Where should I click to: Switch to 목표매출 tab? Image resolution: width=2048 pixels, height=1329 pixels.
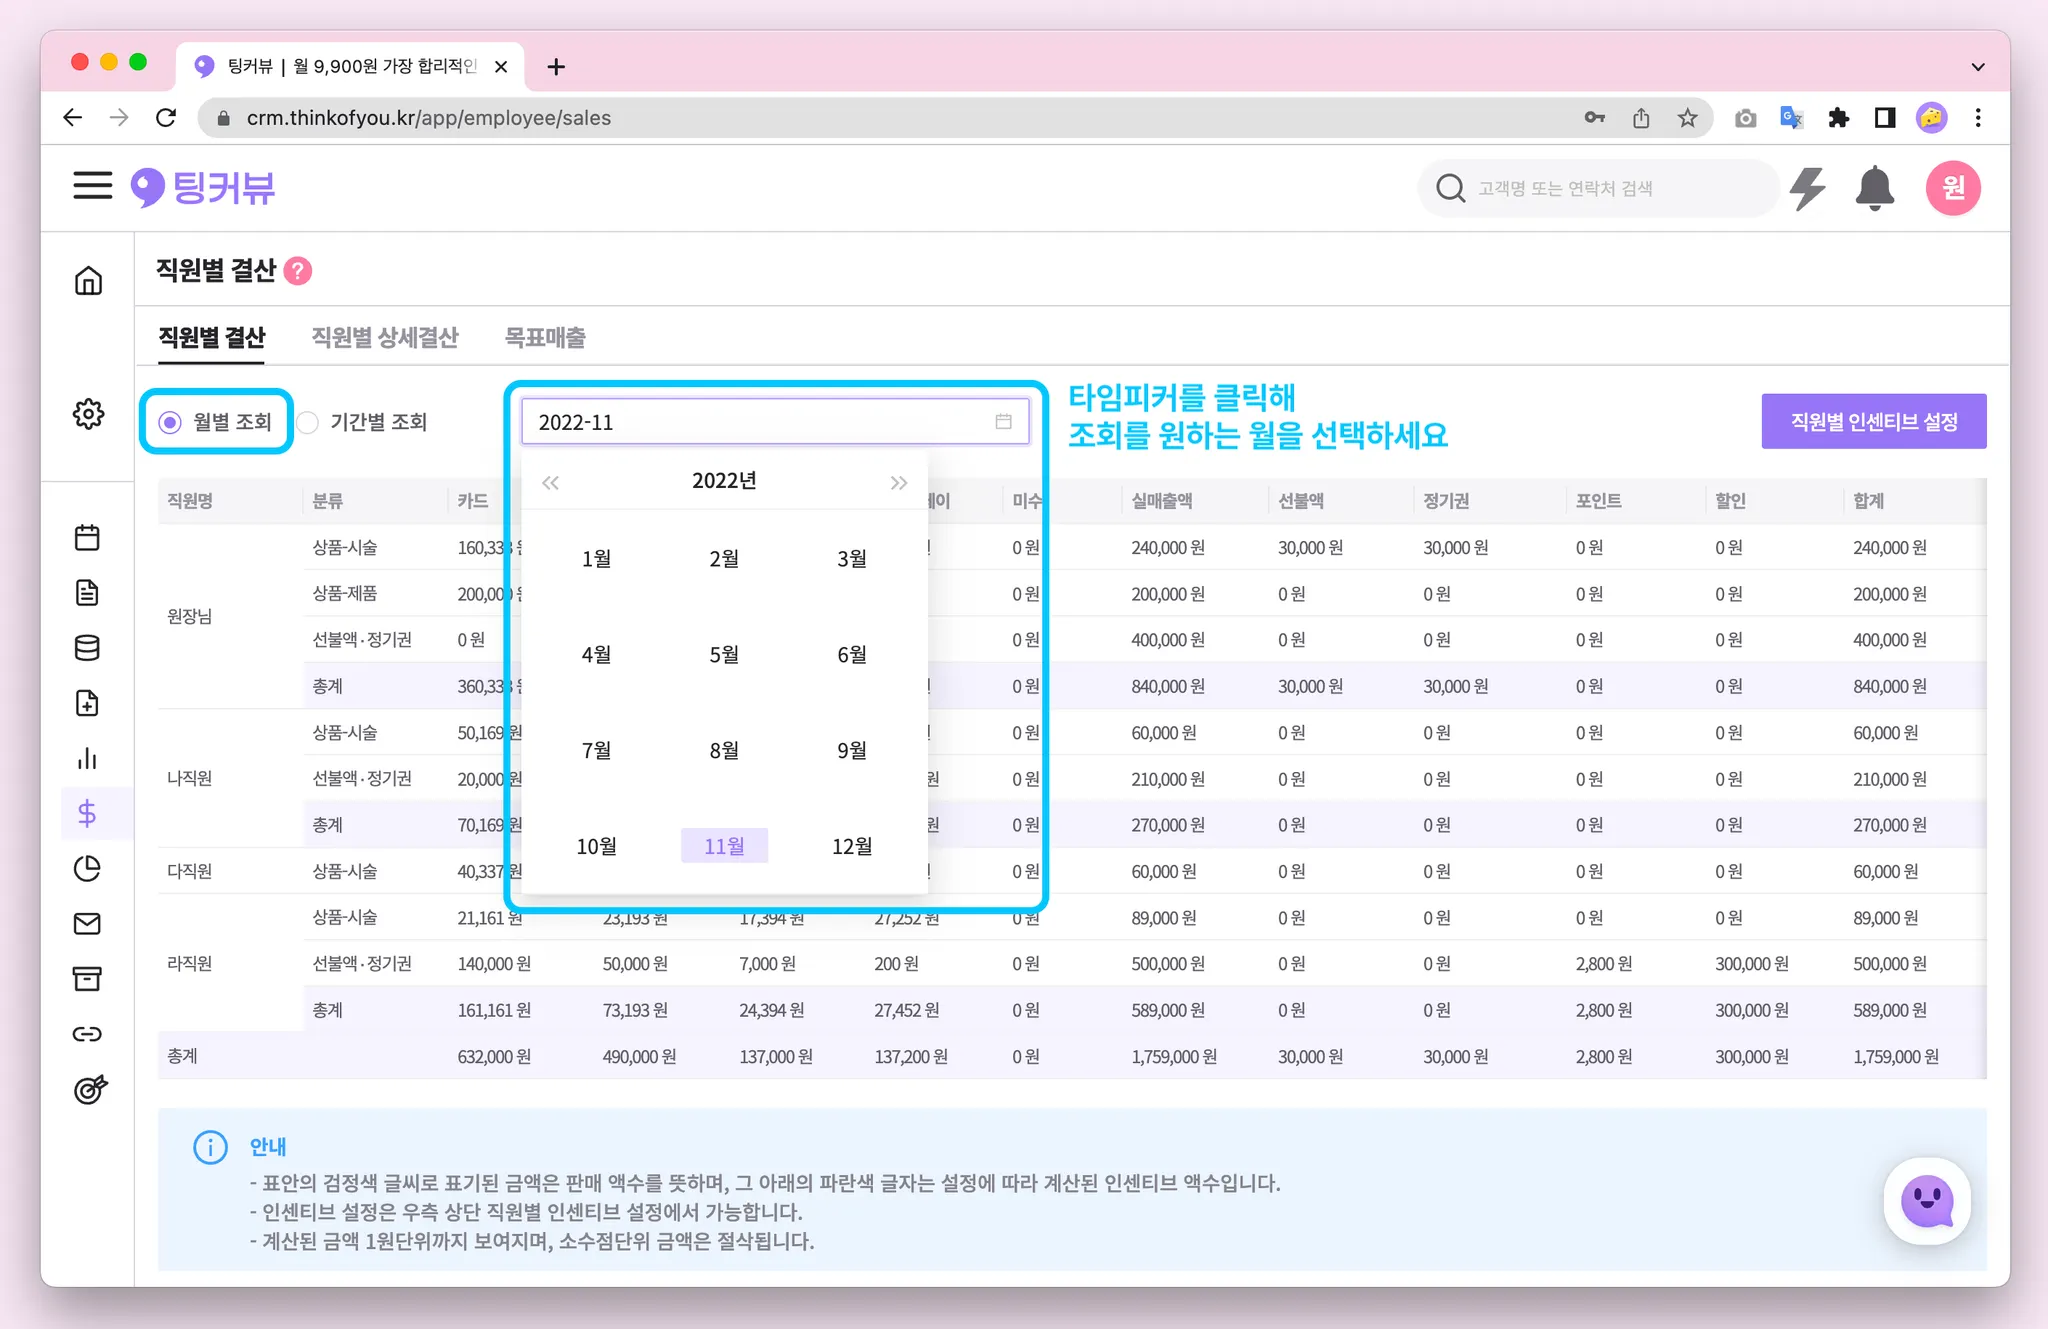tap(544, 338)
